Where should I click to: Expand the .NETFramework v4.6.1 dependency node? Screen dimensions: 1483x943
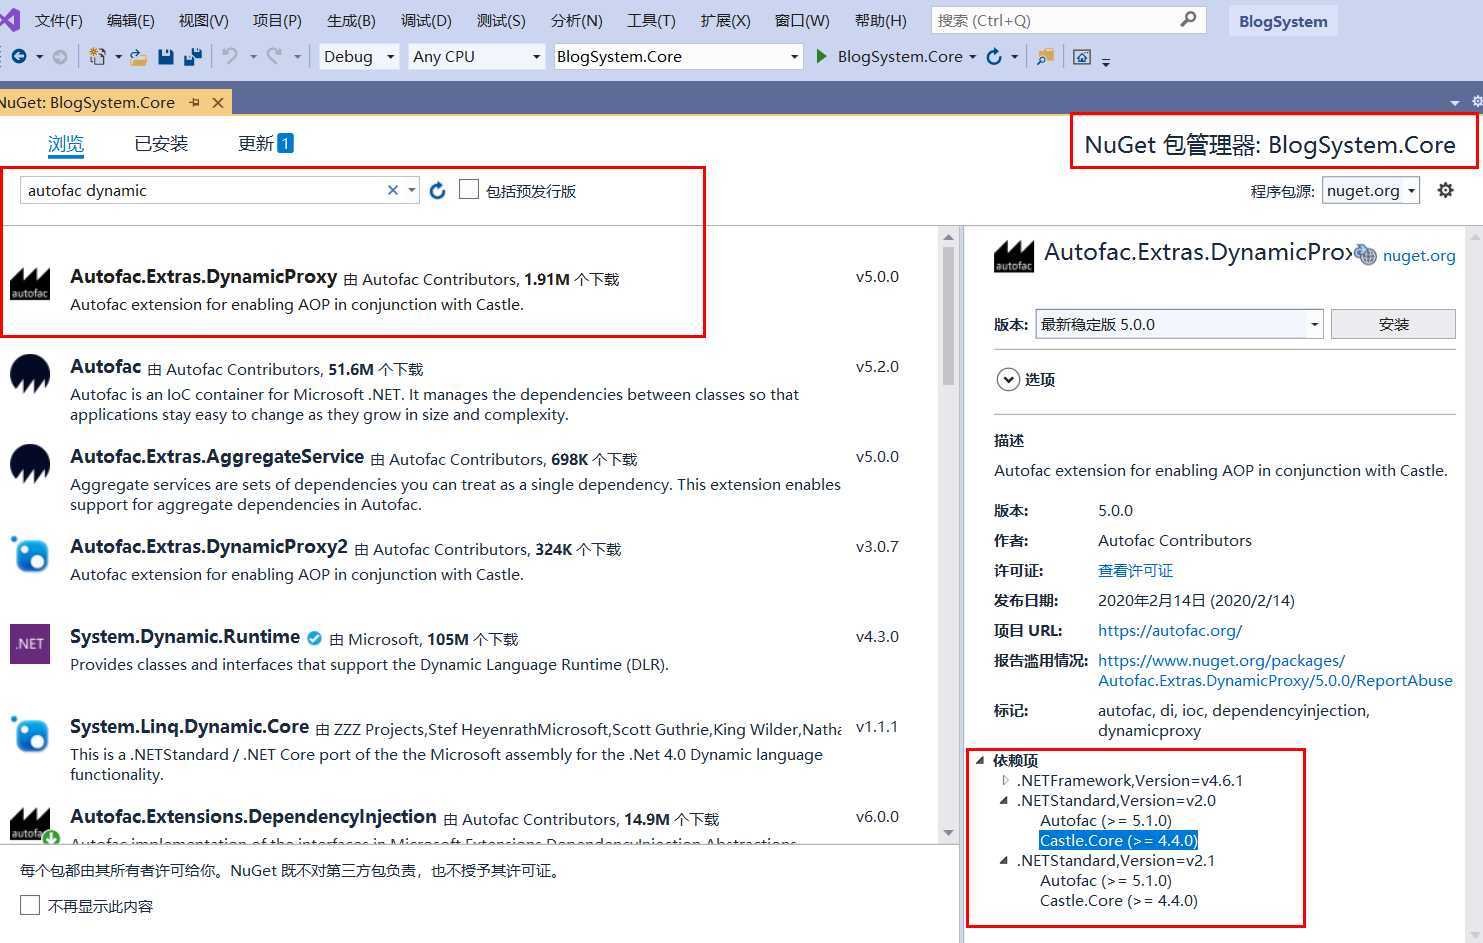click(1005, 780)
